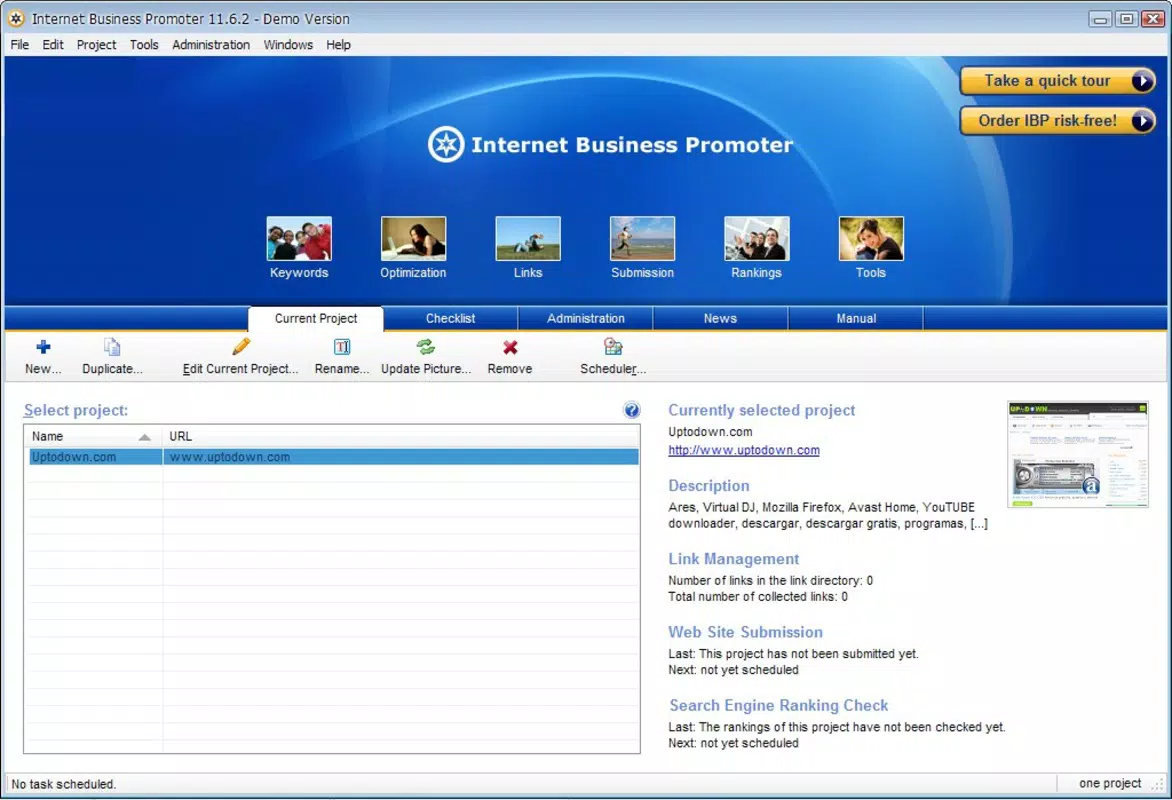Click the Edit Current Project... label
1172x800 pixels.
[x=241, y=369]
